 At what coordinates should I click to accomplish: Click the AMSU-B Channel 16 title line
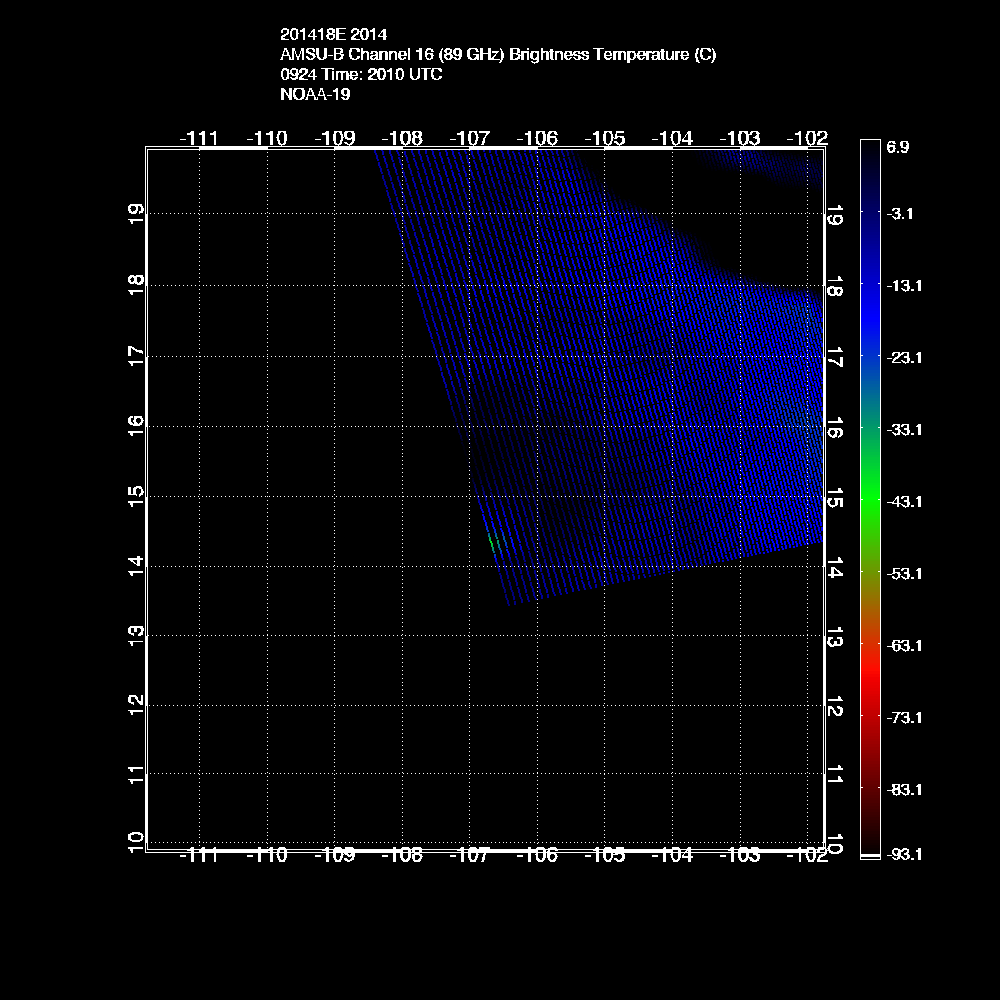pyautogui.click(x=498, y=55)
